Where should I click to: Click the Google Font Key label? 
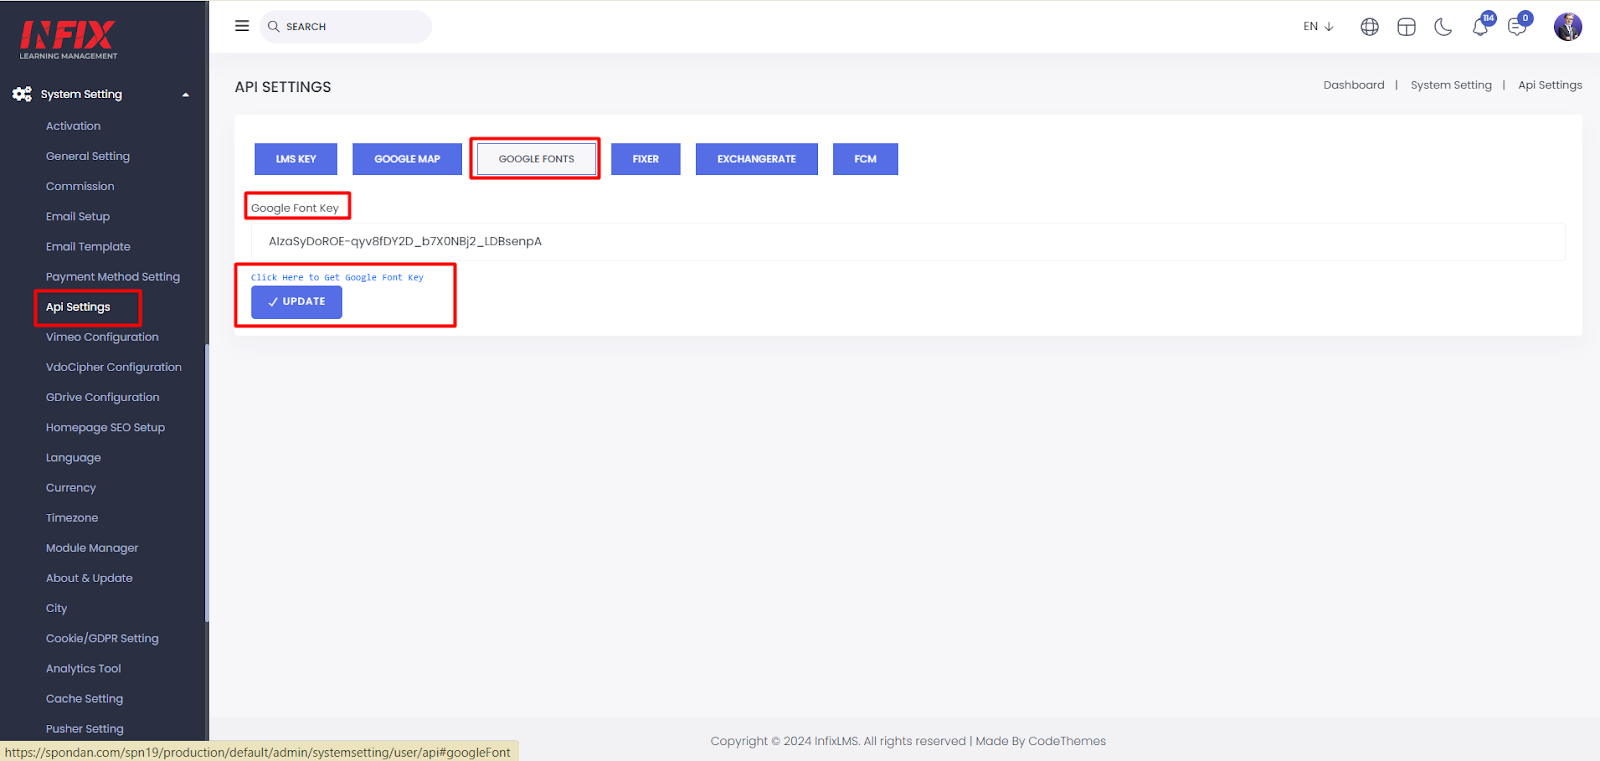point(295,208)
